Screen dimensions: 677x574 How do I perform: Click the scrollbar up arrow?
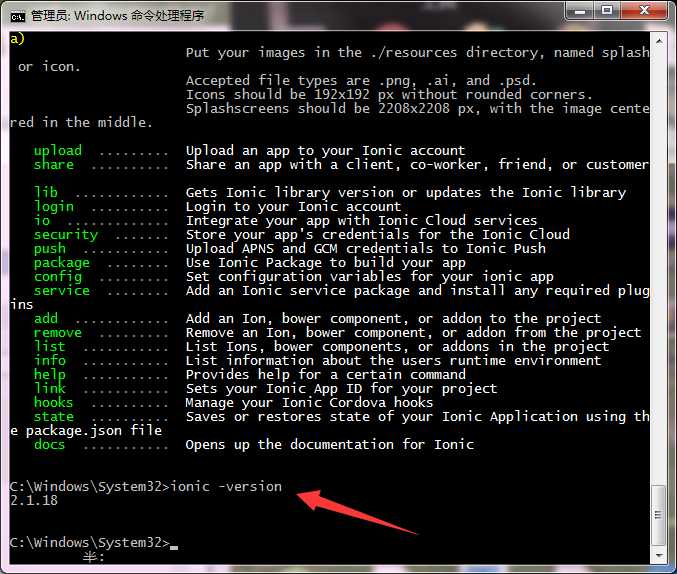[659, 41]
